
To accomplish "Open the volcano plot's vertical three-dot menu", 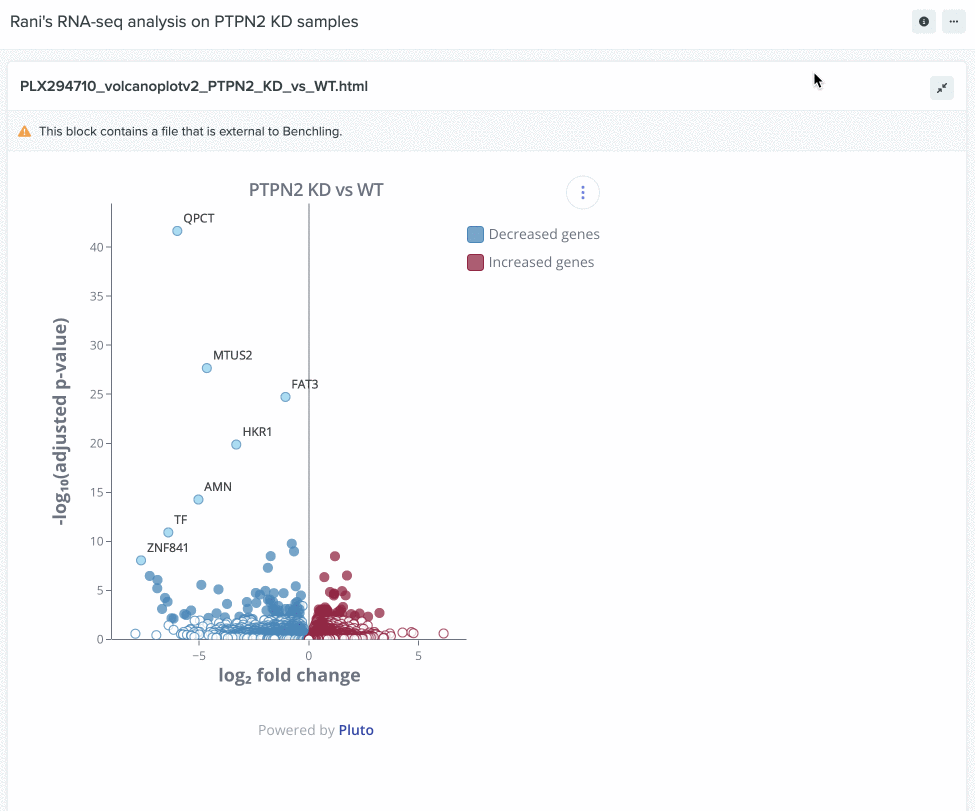I will click(x=583, y=192).
